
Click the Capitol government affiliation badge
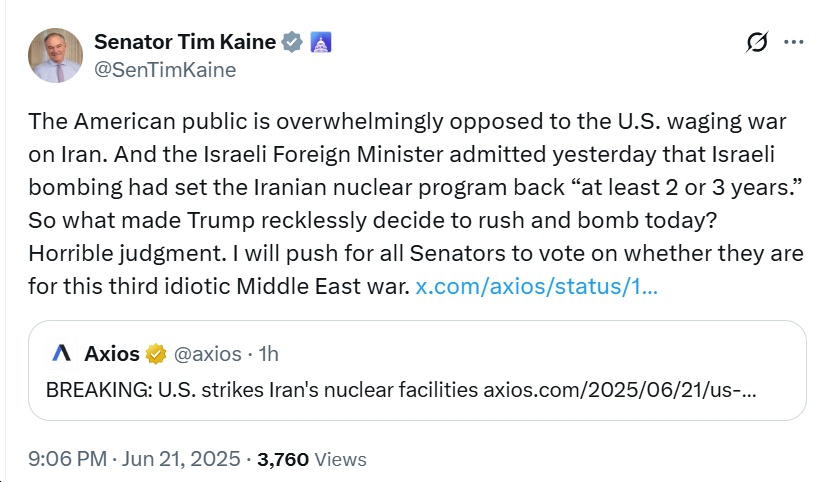click(321, 42)
